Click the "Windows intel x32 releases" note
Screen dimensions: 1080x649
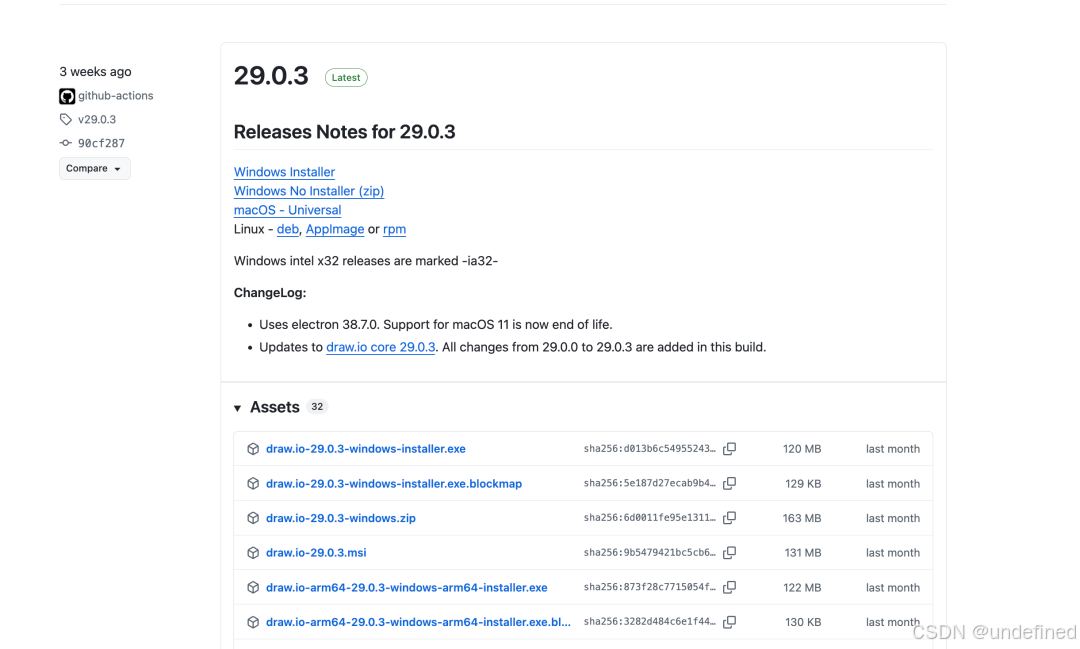tap(366, 261)
